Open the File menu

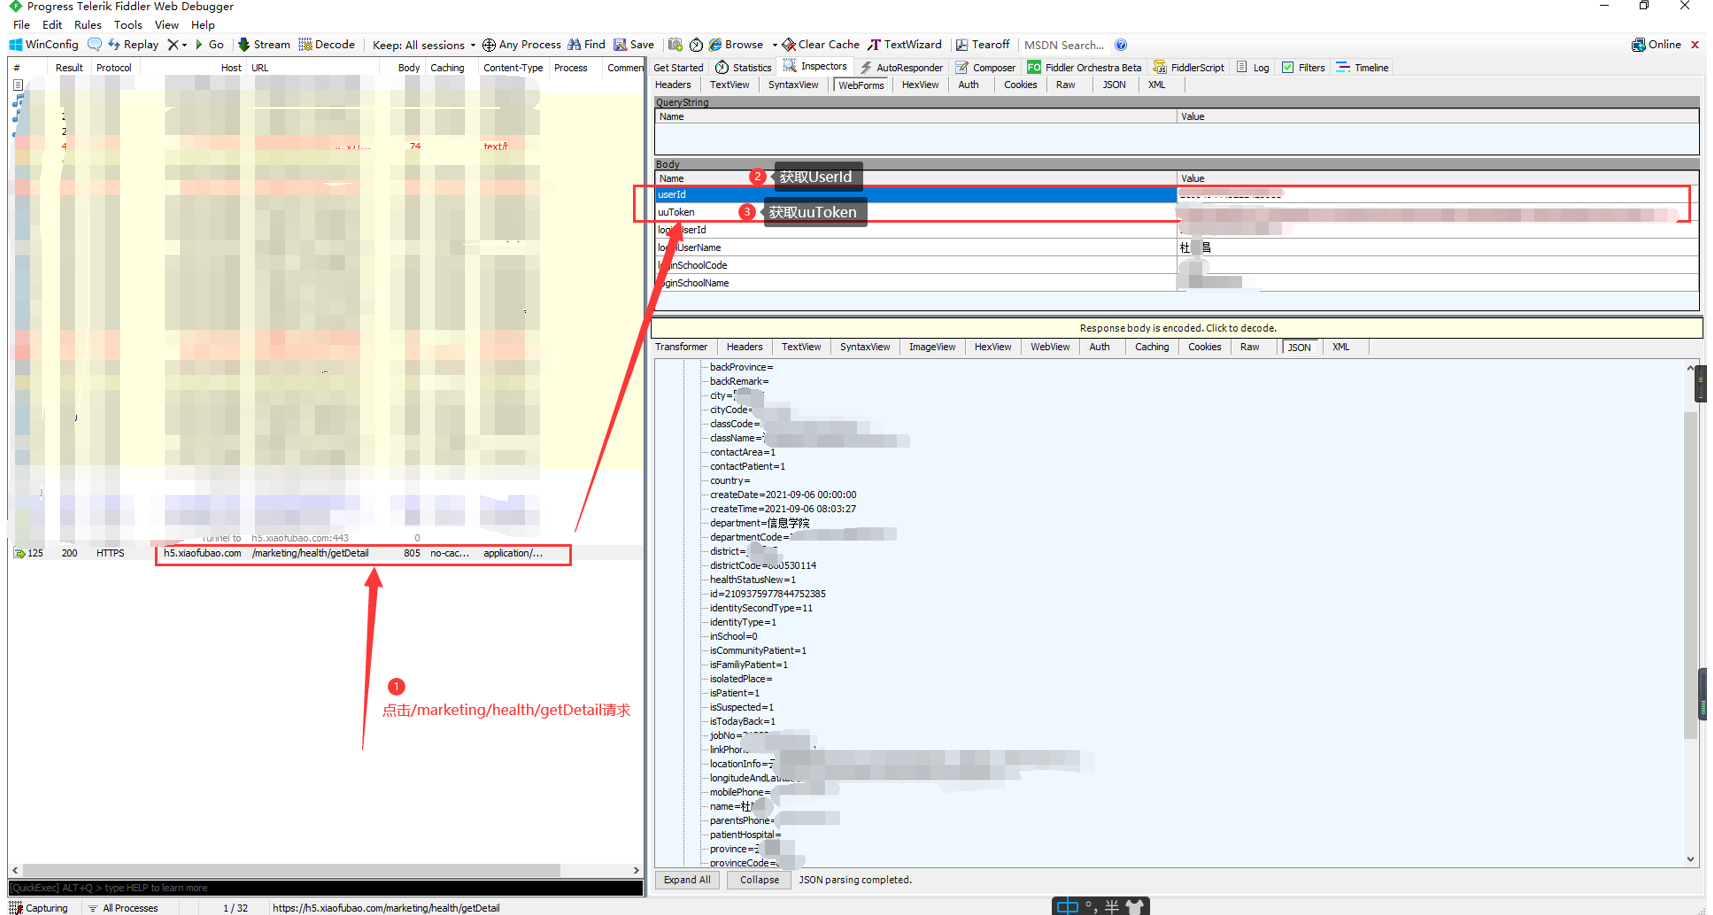[21, 25]
